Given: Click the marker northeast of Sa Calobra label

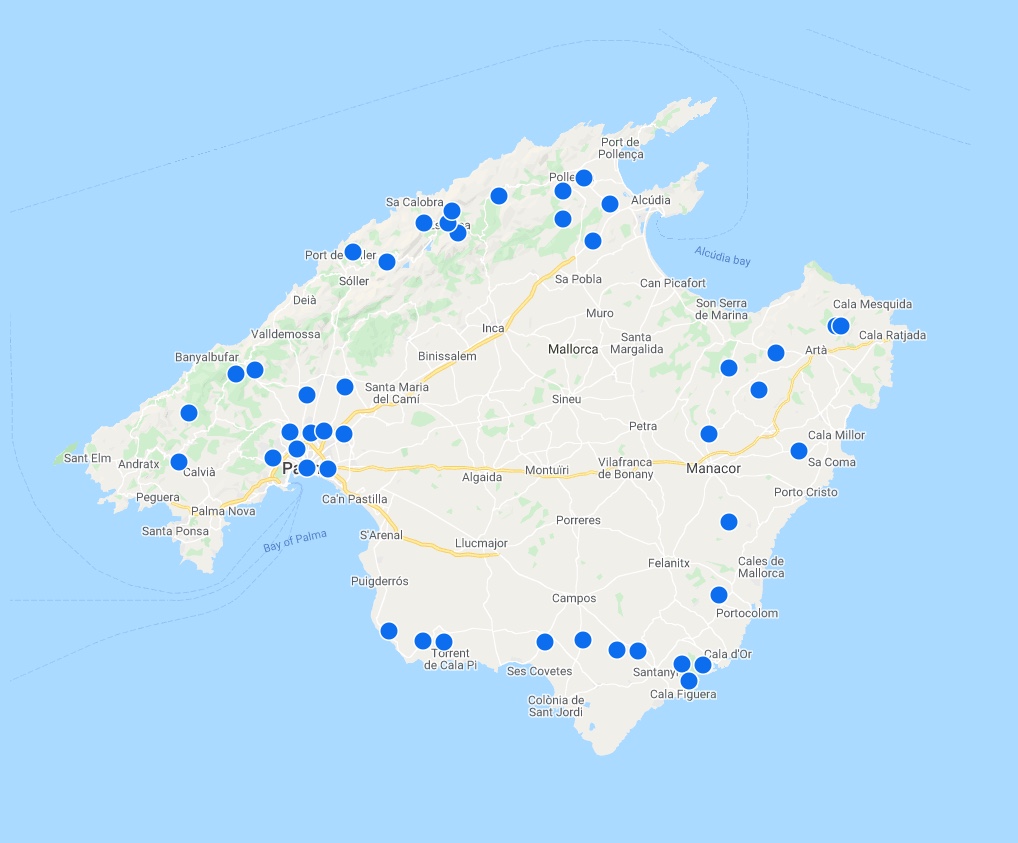Looking at the screenshot, I should [x=499, y=196].
